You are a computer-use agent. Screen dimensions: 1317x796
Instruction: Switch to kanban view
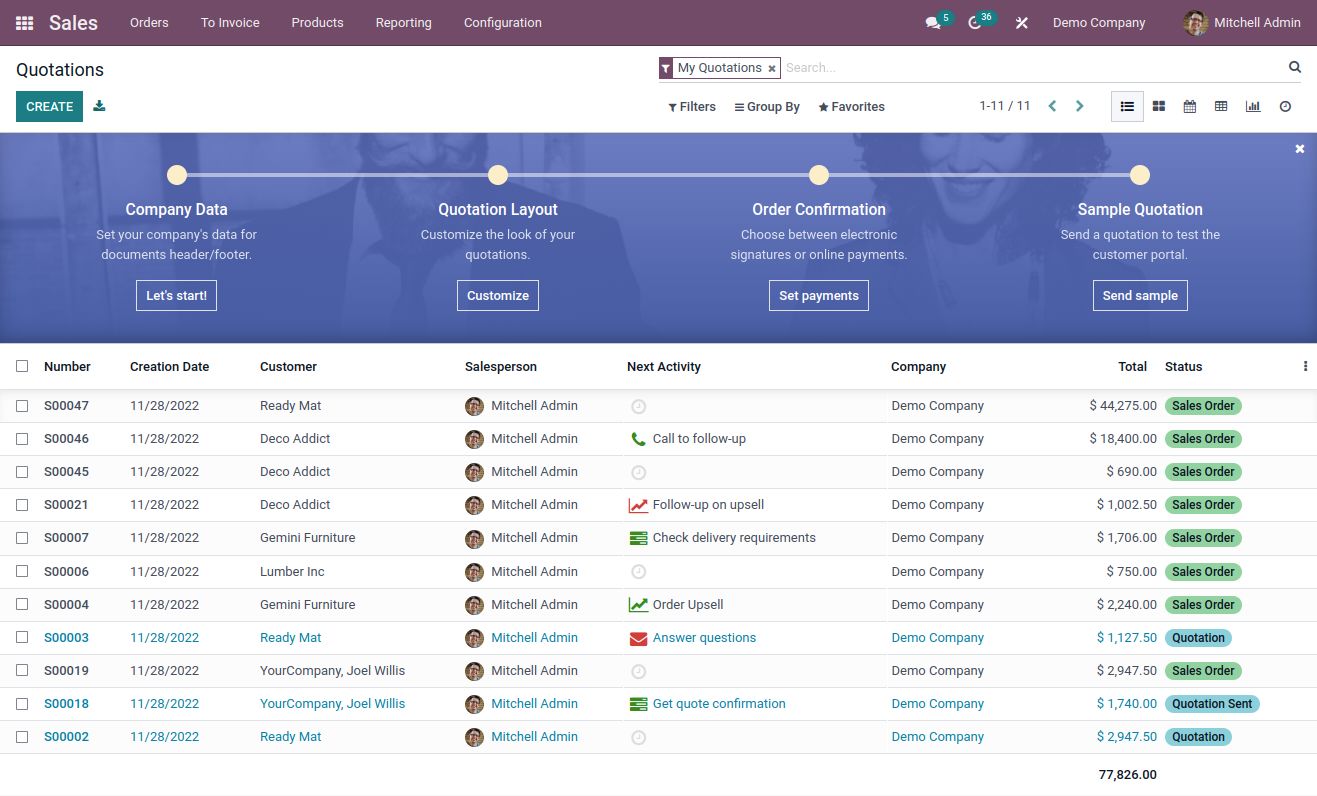pos(1158,106)
